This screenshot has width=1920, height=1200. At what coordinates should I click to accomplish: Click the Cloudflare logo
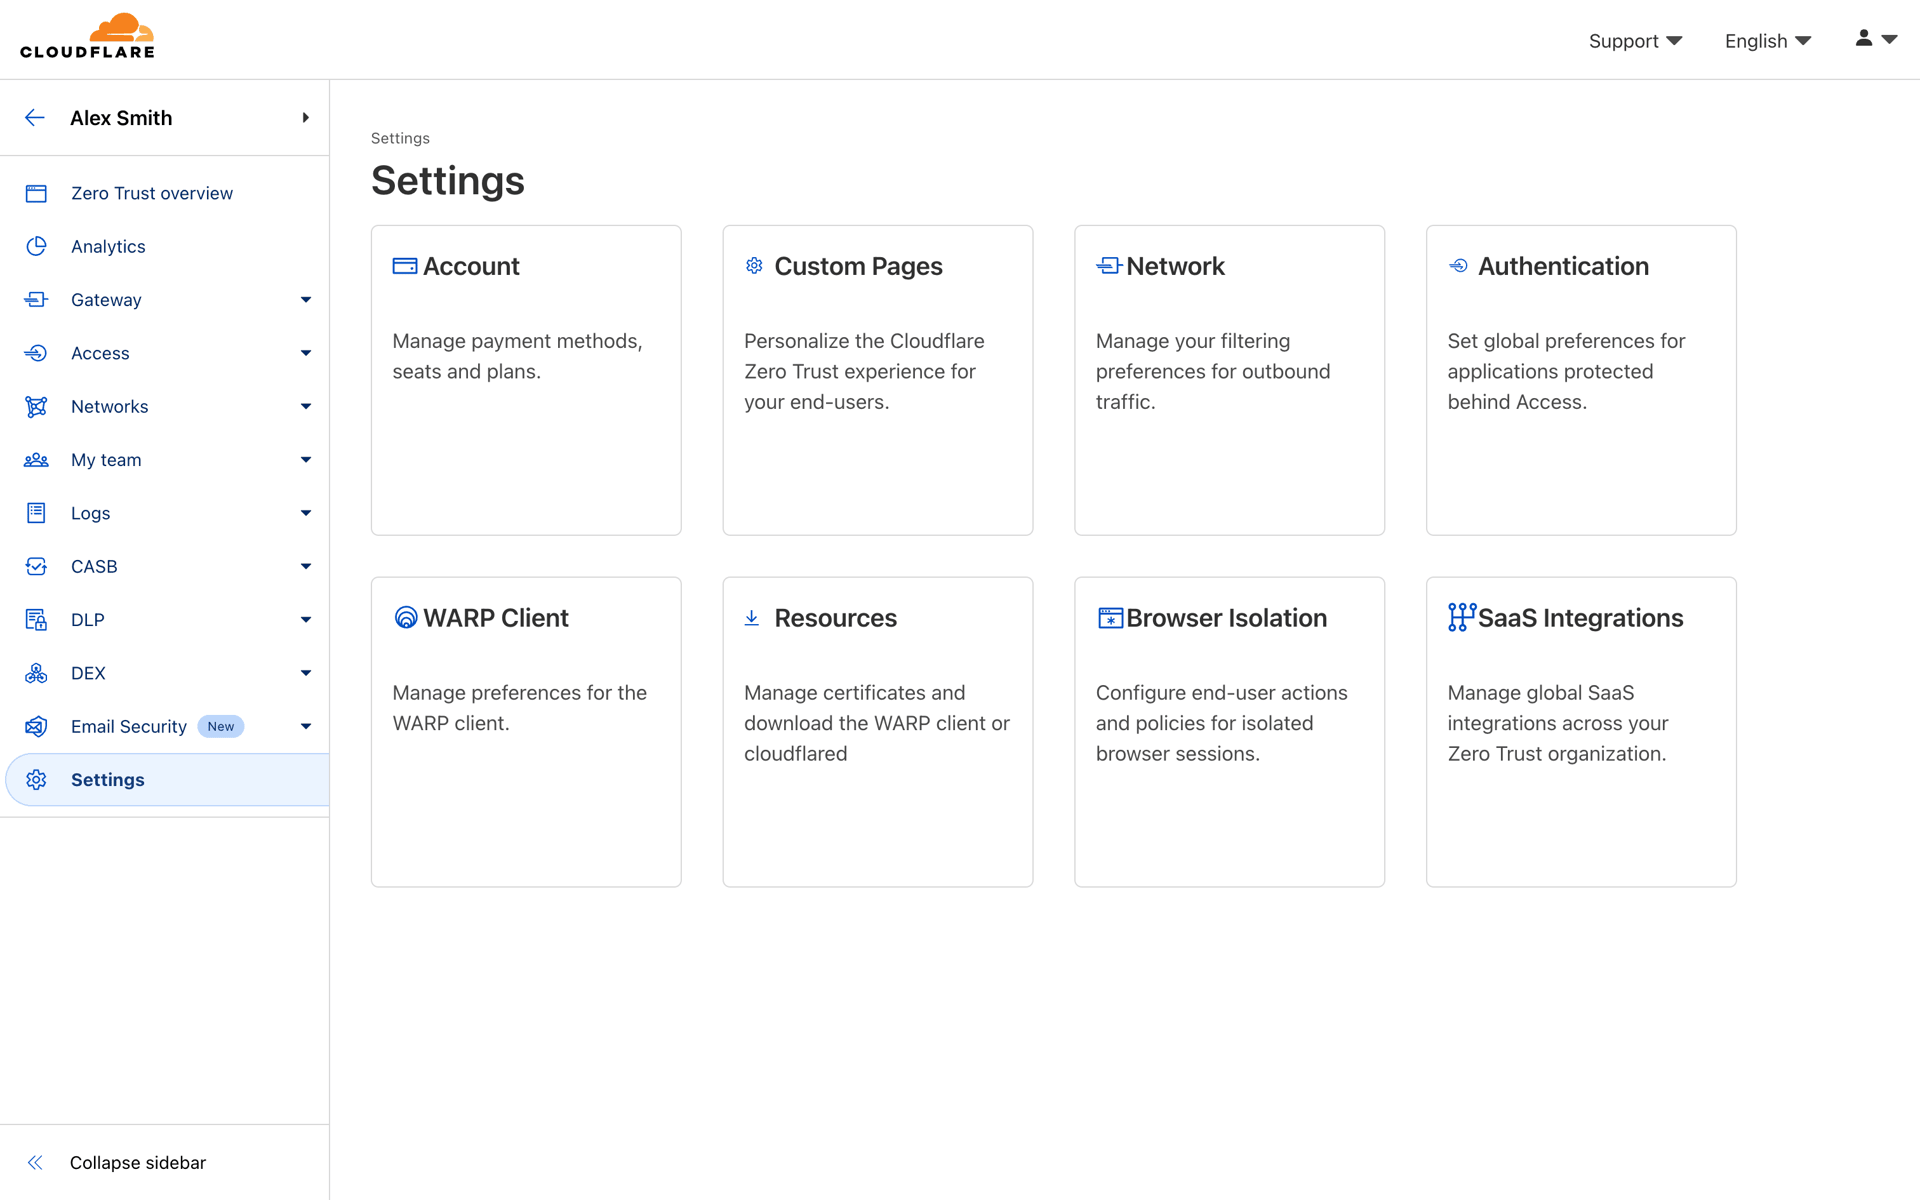pos(88,37)
